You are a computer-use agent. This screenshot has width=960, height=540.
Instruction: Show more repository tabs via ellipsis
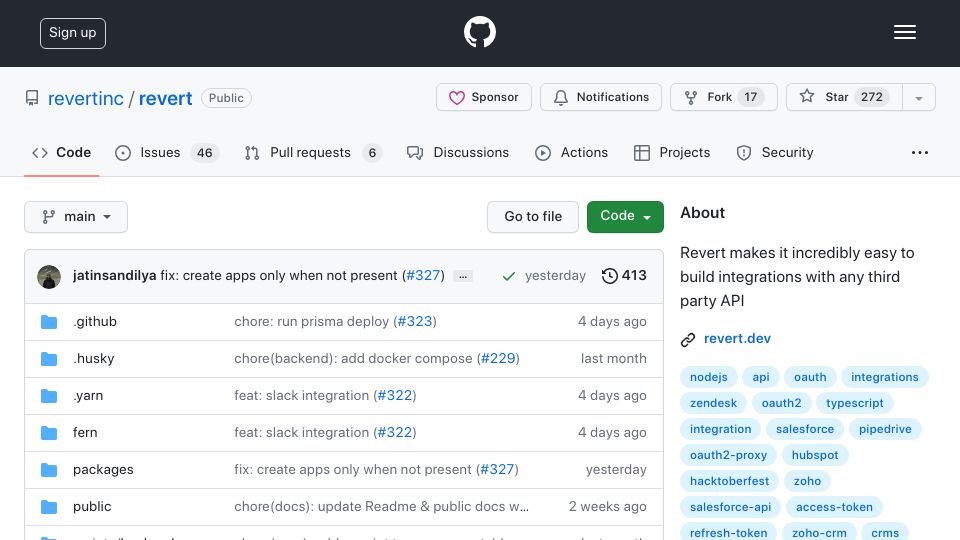tap(920, 152)
